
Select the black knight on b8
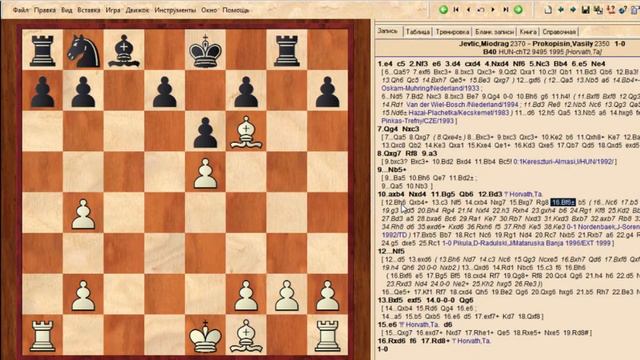[x=83, y=50]
